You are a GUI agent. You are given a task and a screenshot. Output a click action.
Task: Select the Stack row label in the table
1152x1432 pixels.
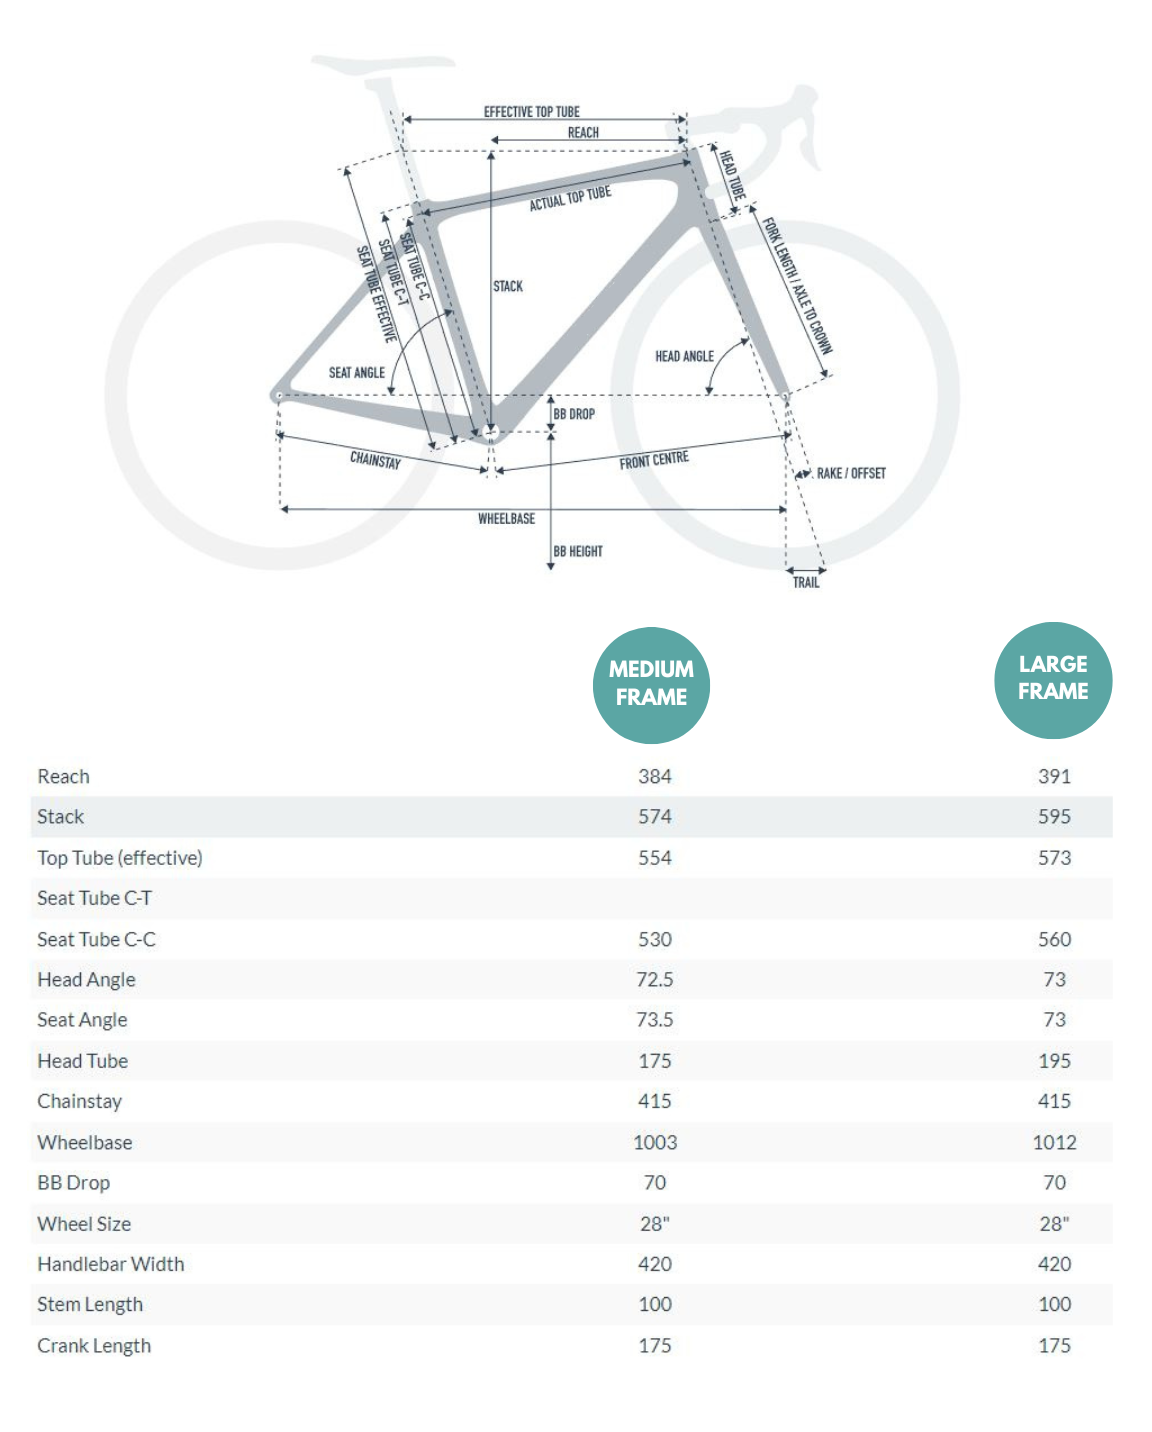[60, 817]
